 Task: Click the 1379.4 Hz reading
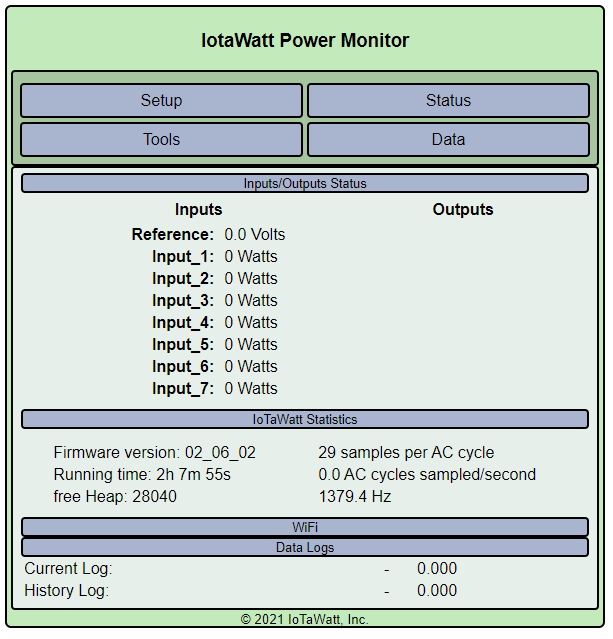(x=355, y=497)
